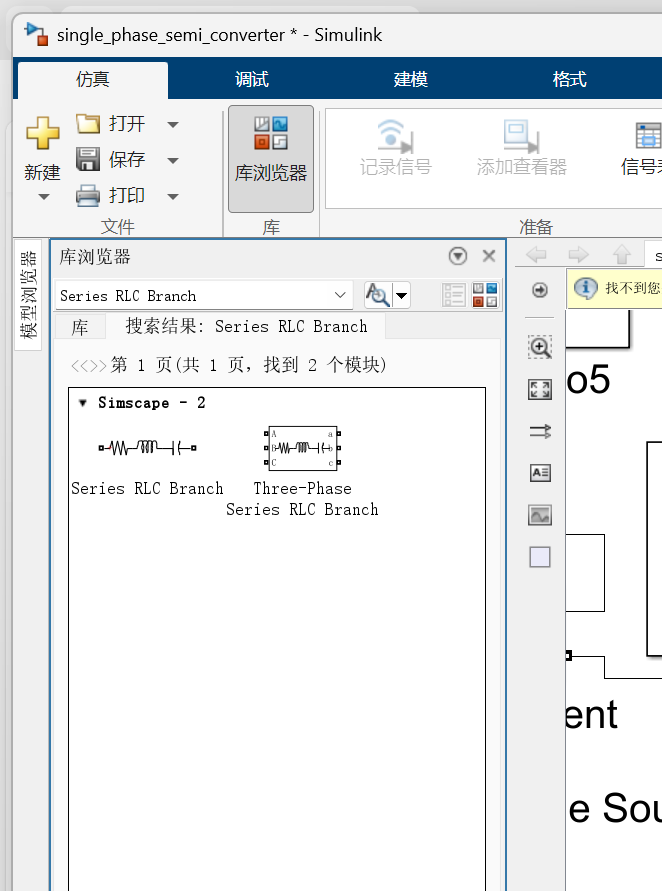The image size is (662, 891).
Task: Expand the 打印 dropdown arrow
Action: (x=173, y=197)
